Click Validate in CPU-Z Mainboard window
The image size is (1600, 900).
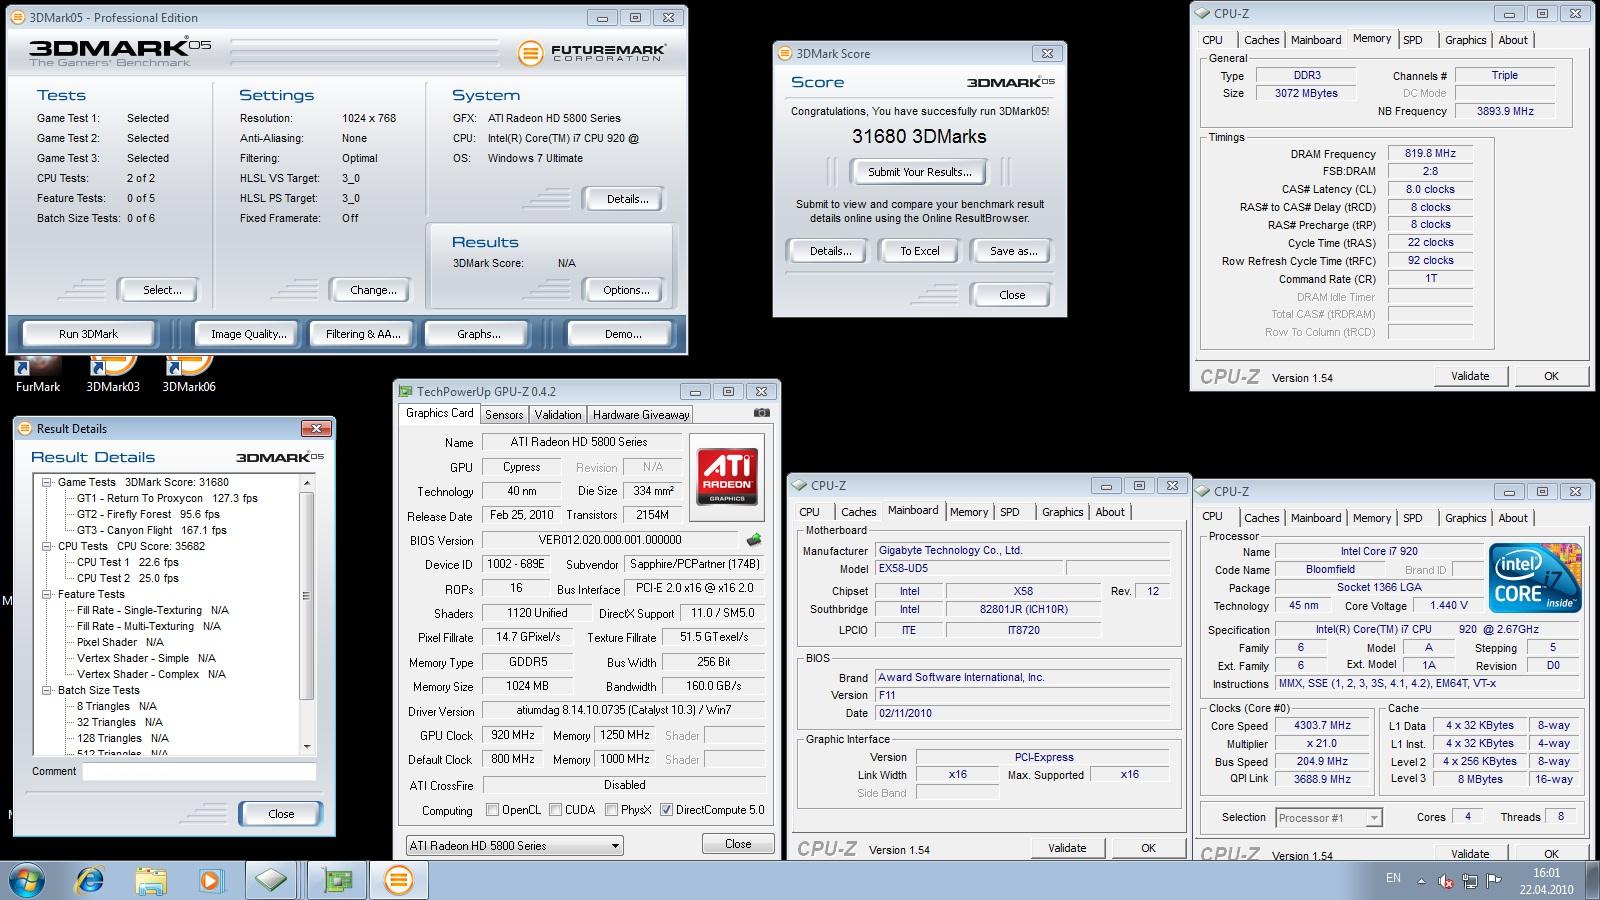coord(1067,848)
